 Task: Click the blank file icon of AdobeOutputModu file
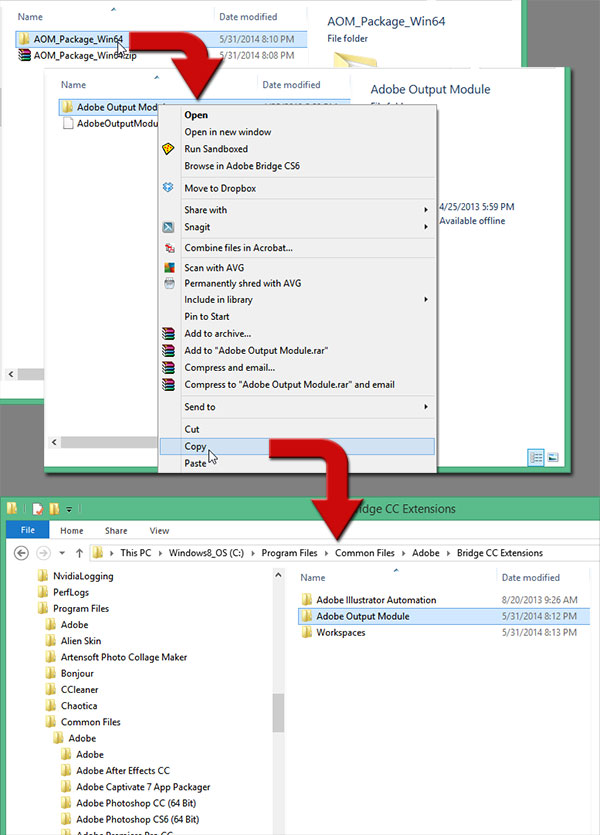(x=68, y=124)
